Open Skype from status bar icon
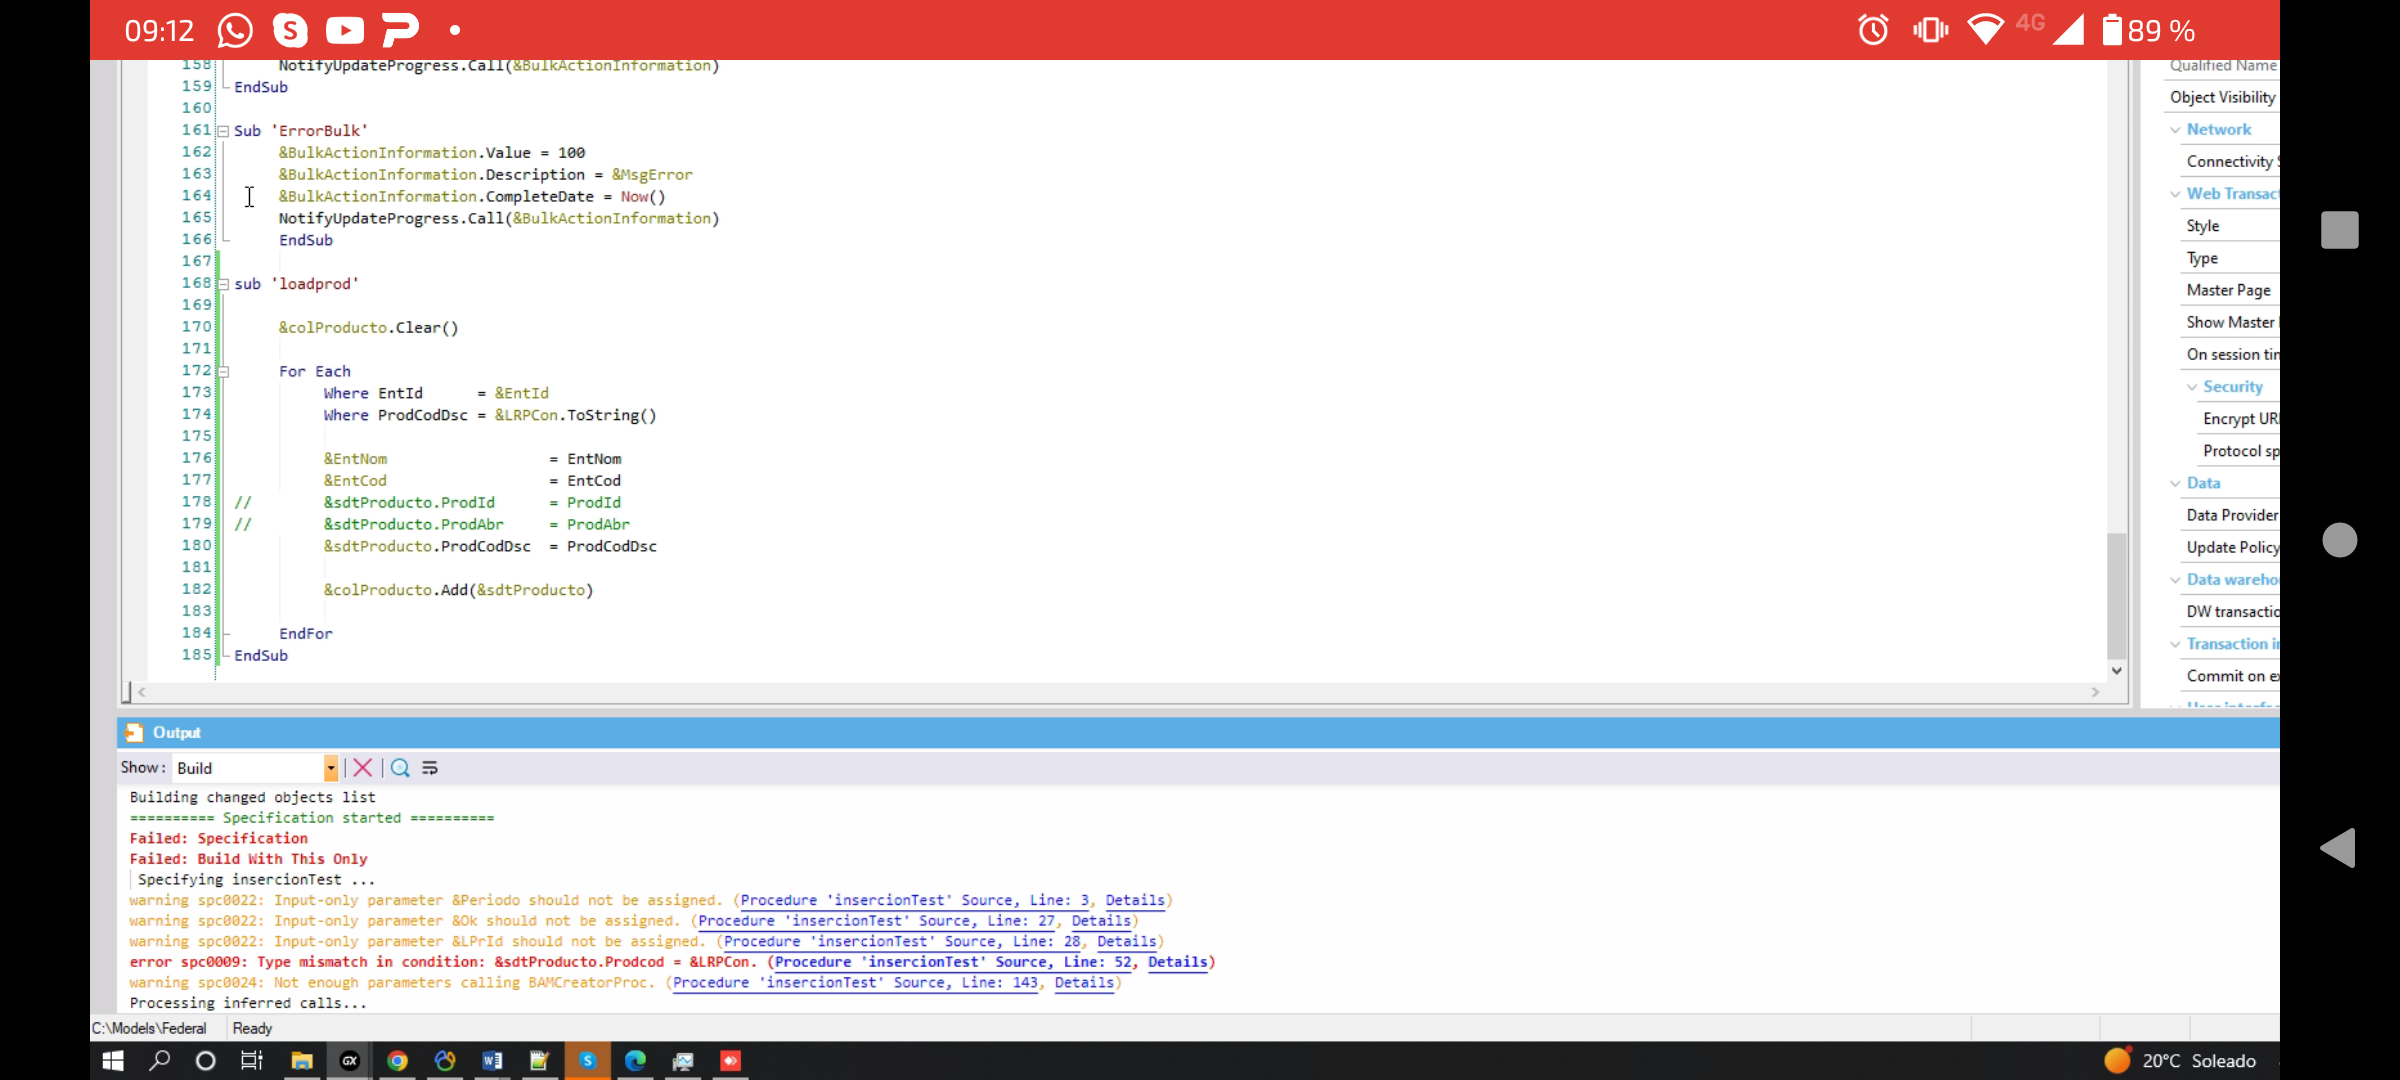2400x1080 pixels. point(291,31)
